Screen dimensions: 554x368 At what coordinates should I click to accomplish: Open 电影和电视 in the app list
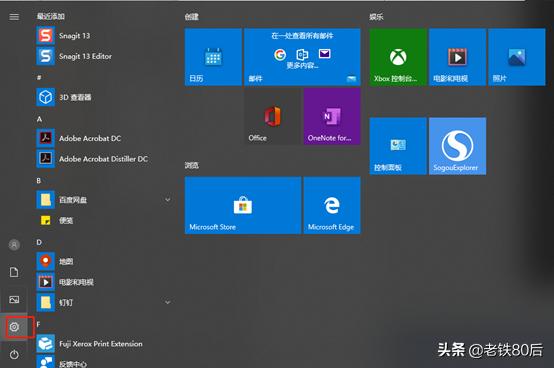(105, 282)
